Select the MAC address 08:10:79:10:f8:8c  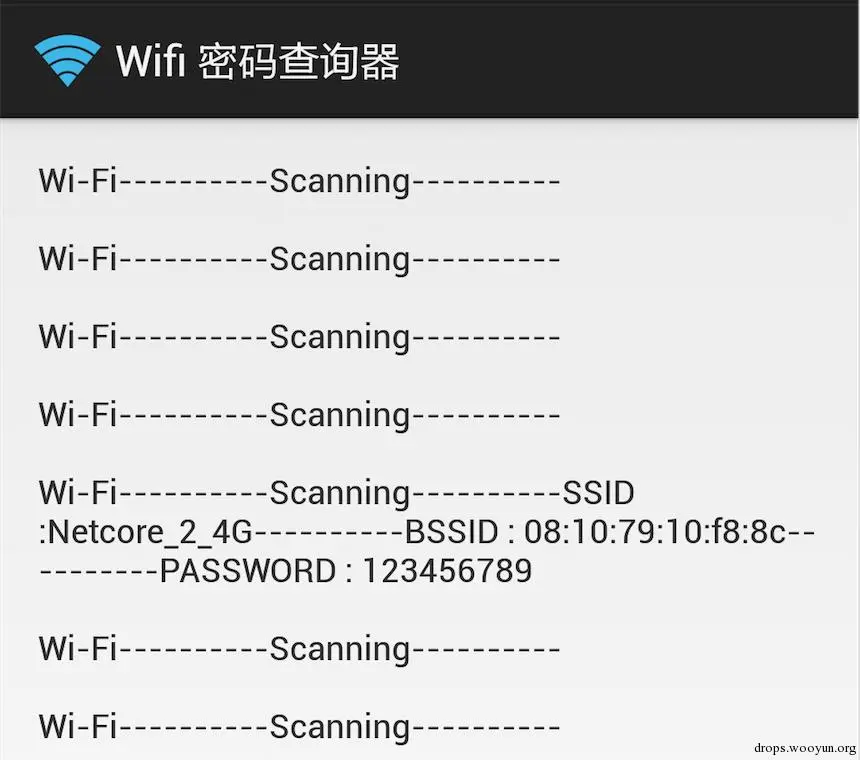(655, 532)
